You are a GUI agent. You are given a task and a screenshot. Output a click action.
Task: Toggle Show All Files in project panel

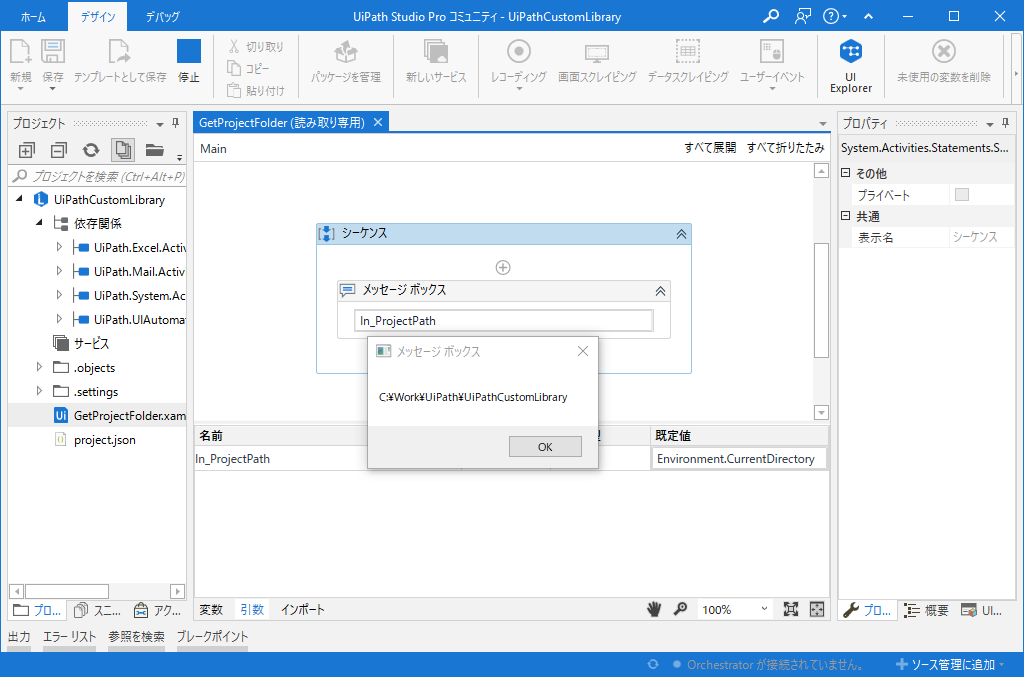[x=123, y=151]
